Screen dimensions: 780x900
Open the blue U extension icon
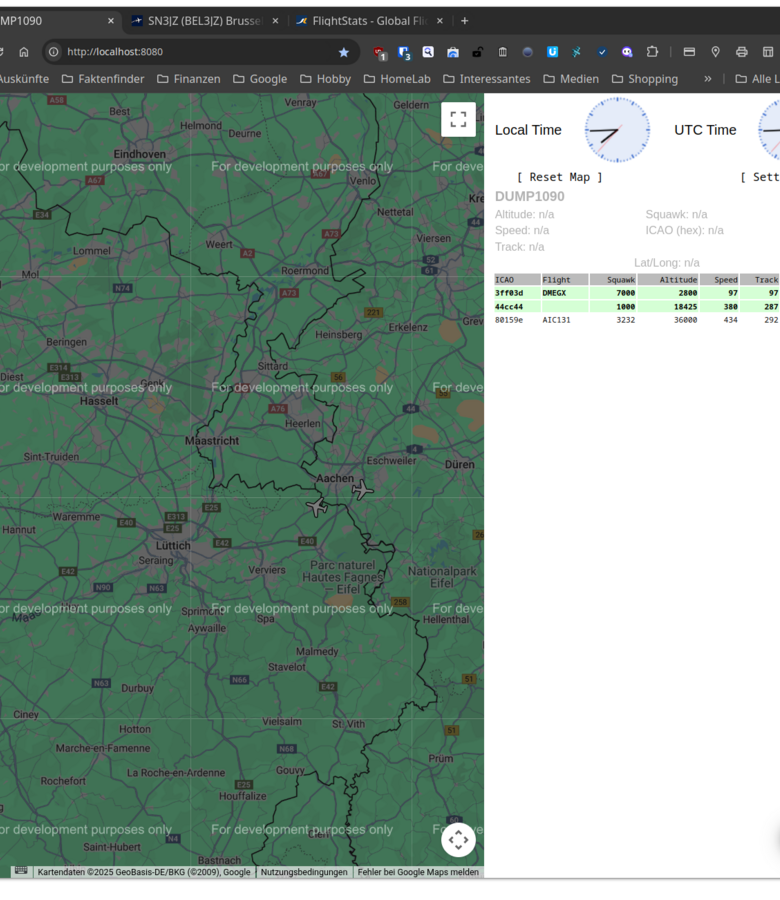coord(552,52)
